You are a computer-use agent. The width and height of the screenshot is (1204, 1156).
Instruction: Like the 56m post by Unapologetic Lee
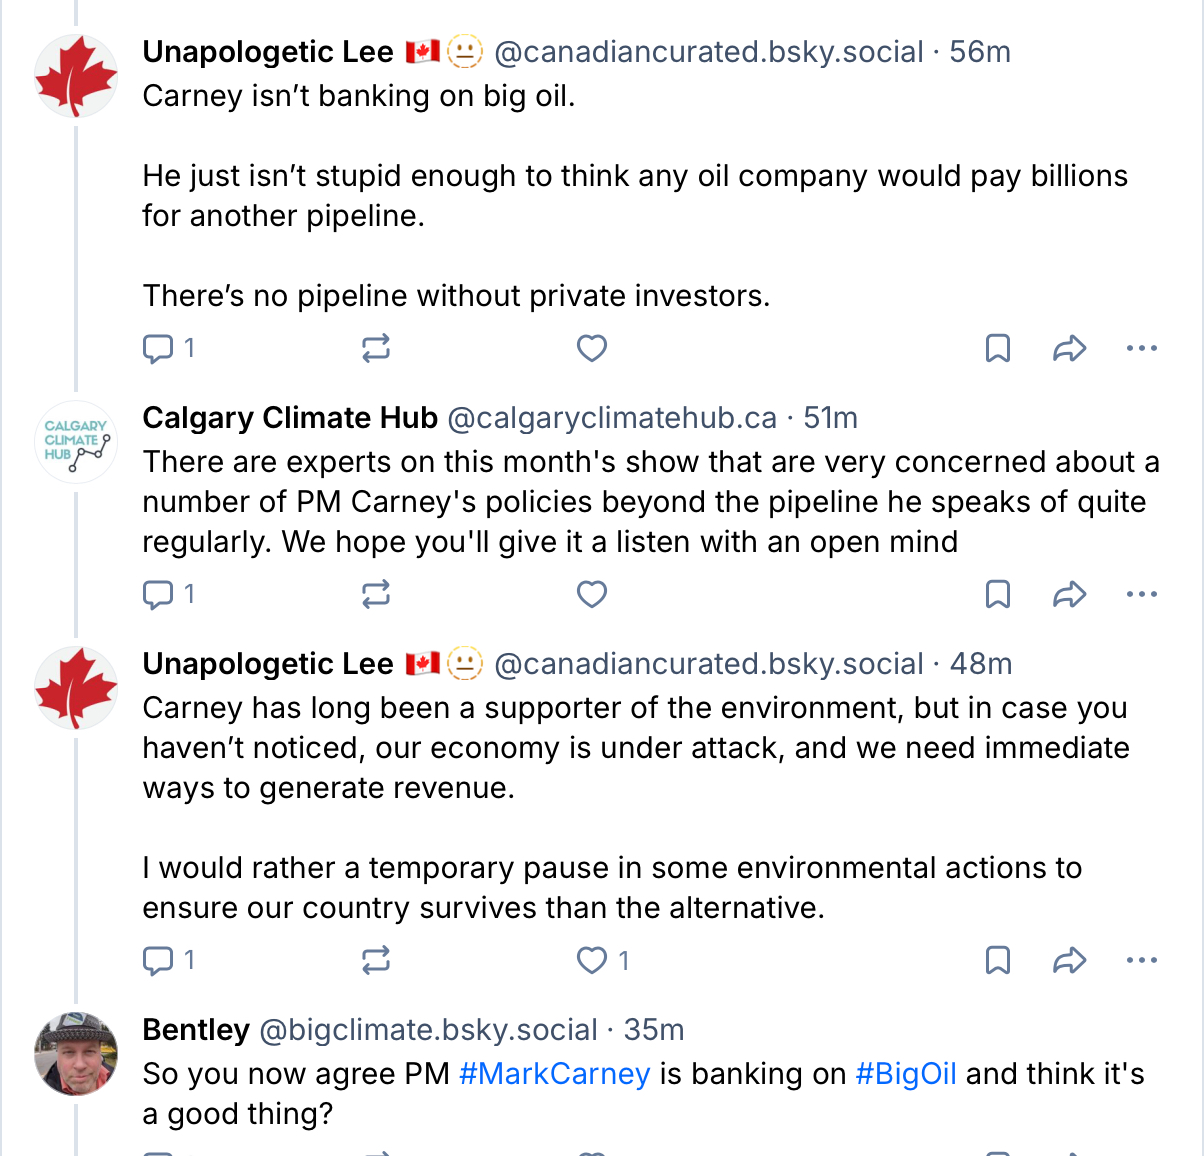pyautogui.click(x=592, y=348)
